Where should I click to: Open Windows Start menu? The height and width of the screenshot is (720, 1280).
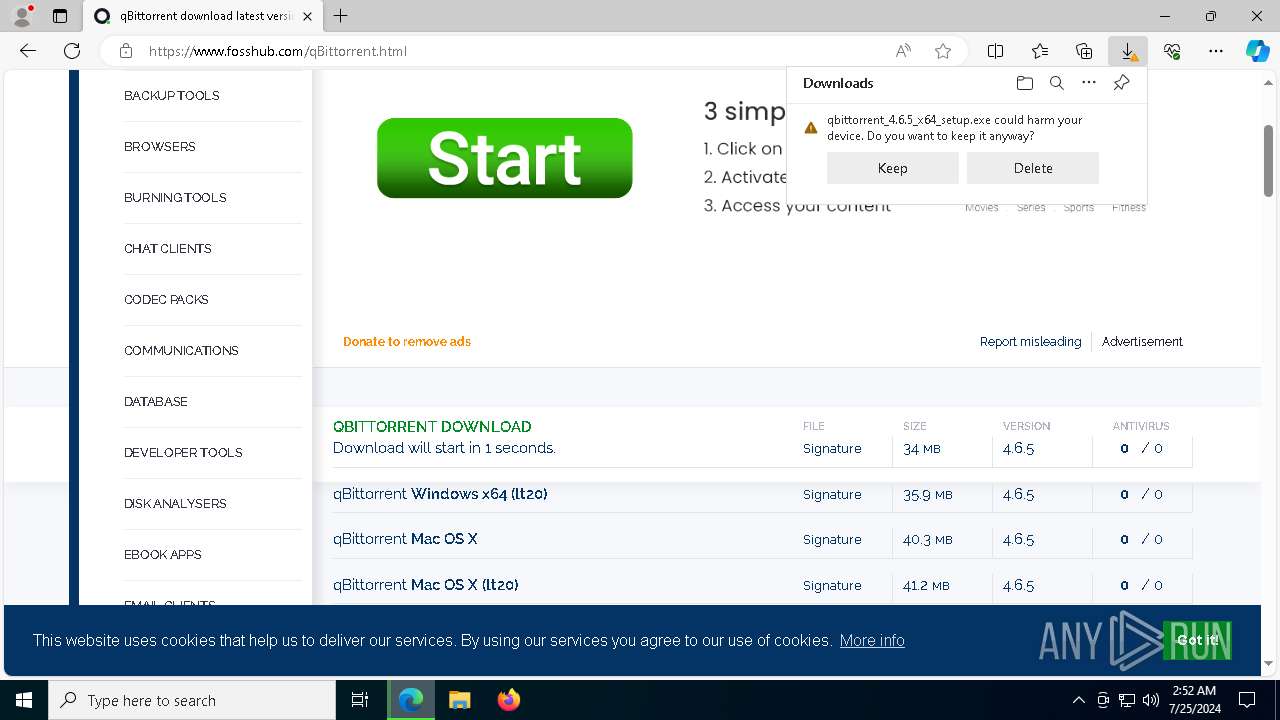tap(24, 700)
